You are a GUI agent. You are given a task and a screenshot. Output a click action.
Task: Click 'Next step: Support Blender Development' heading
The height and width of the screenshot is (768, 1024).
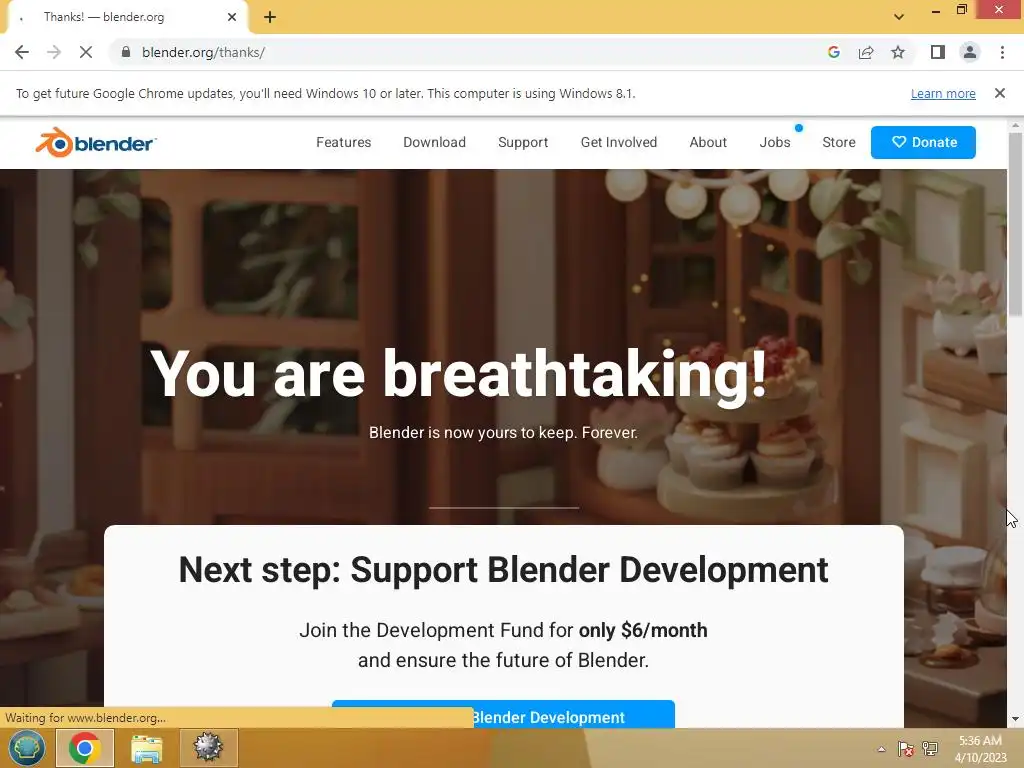point(504,569)
